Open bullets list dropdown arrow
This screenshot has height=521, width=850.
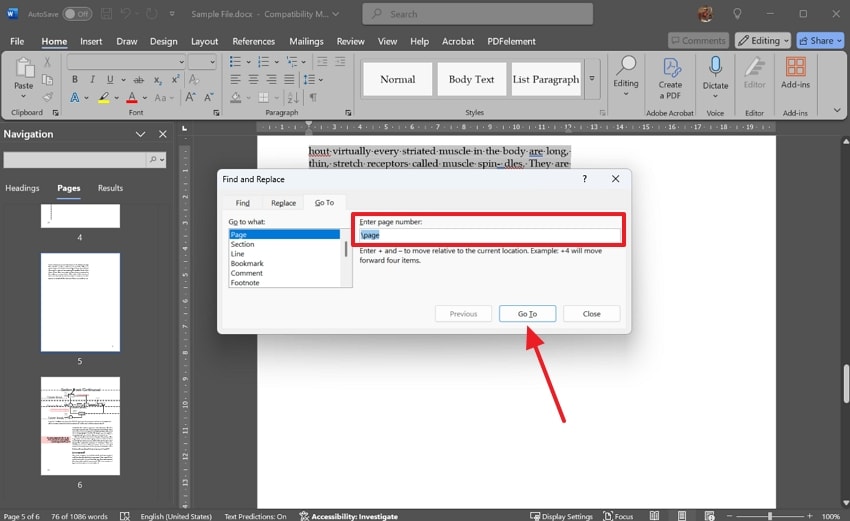pos(248,62)
